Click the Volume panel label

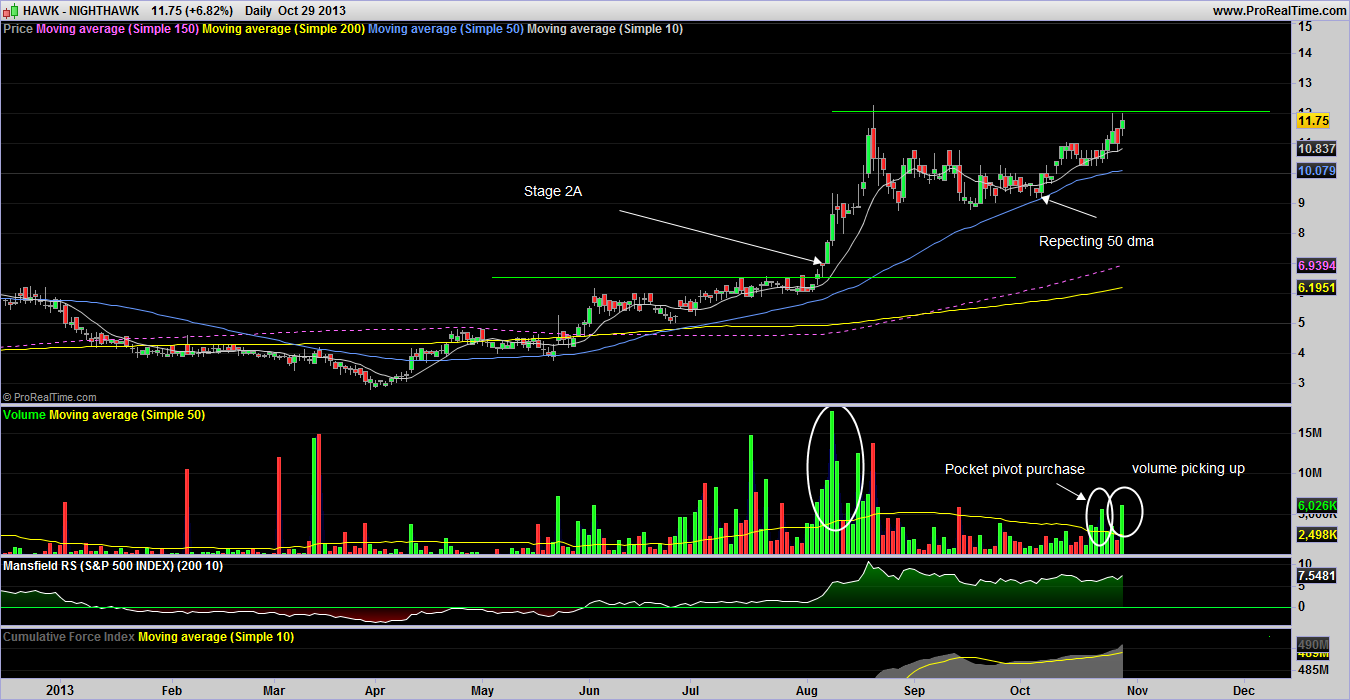24,414
